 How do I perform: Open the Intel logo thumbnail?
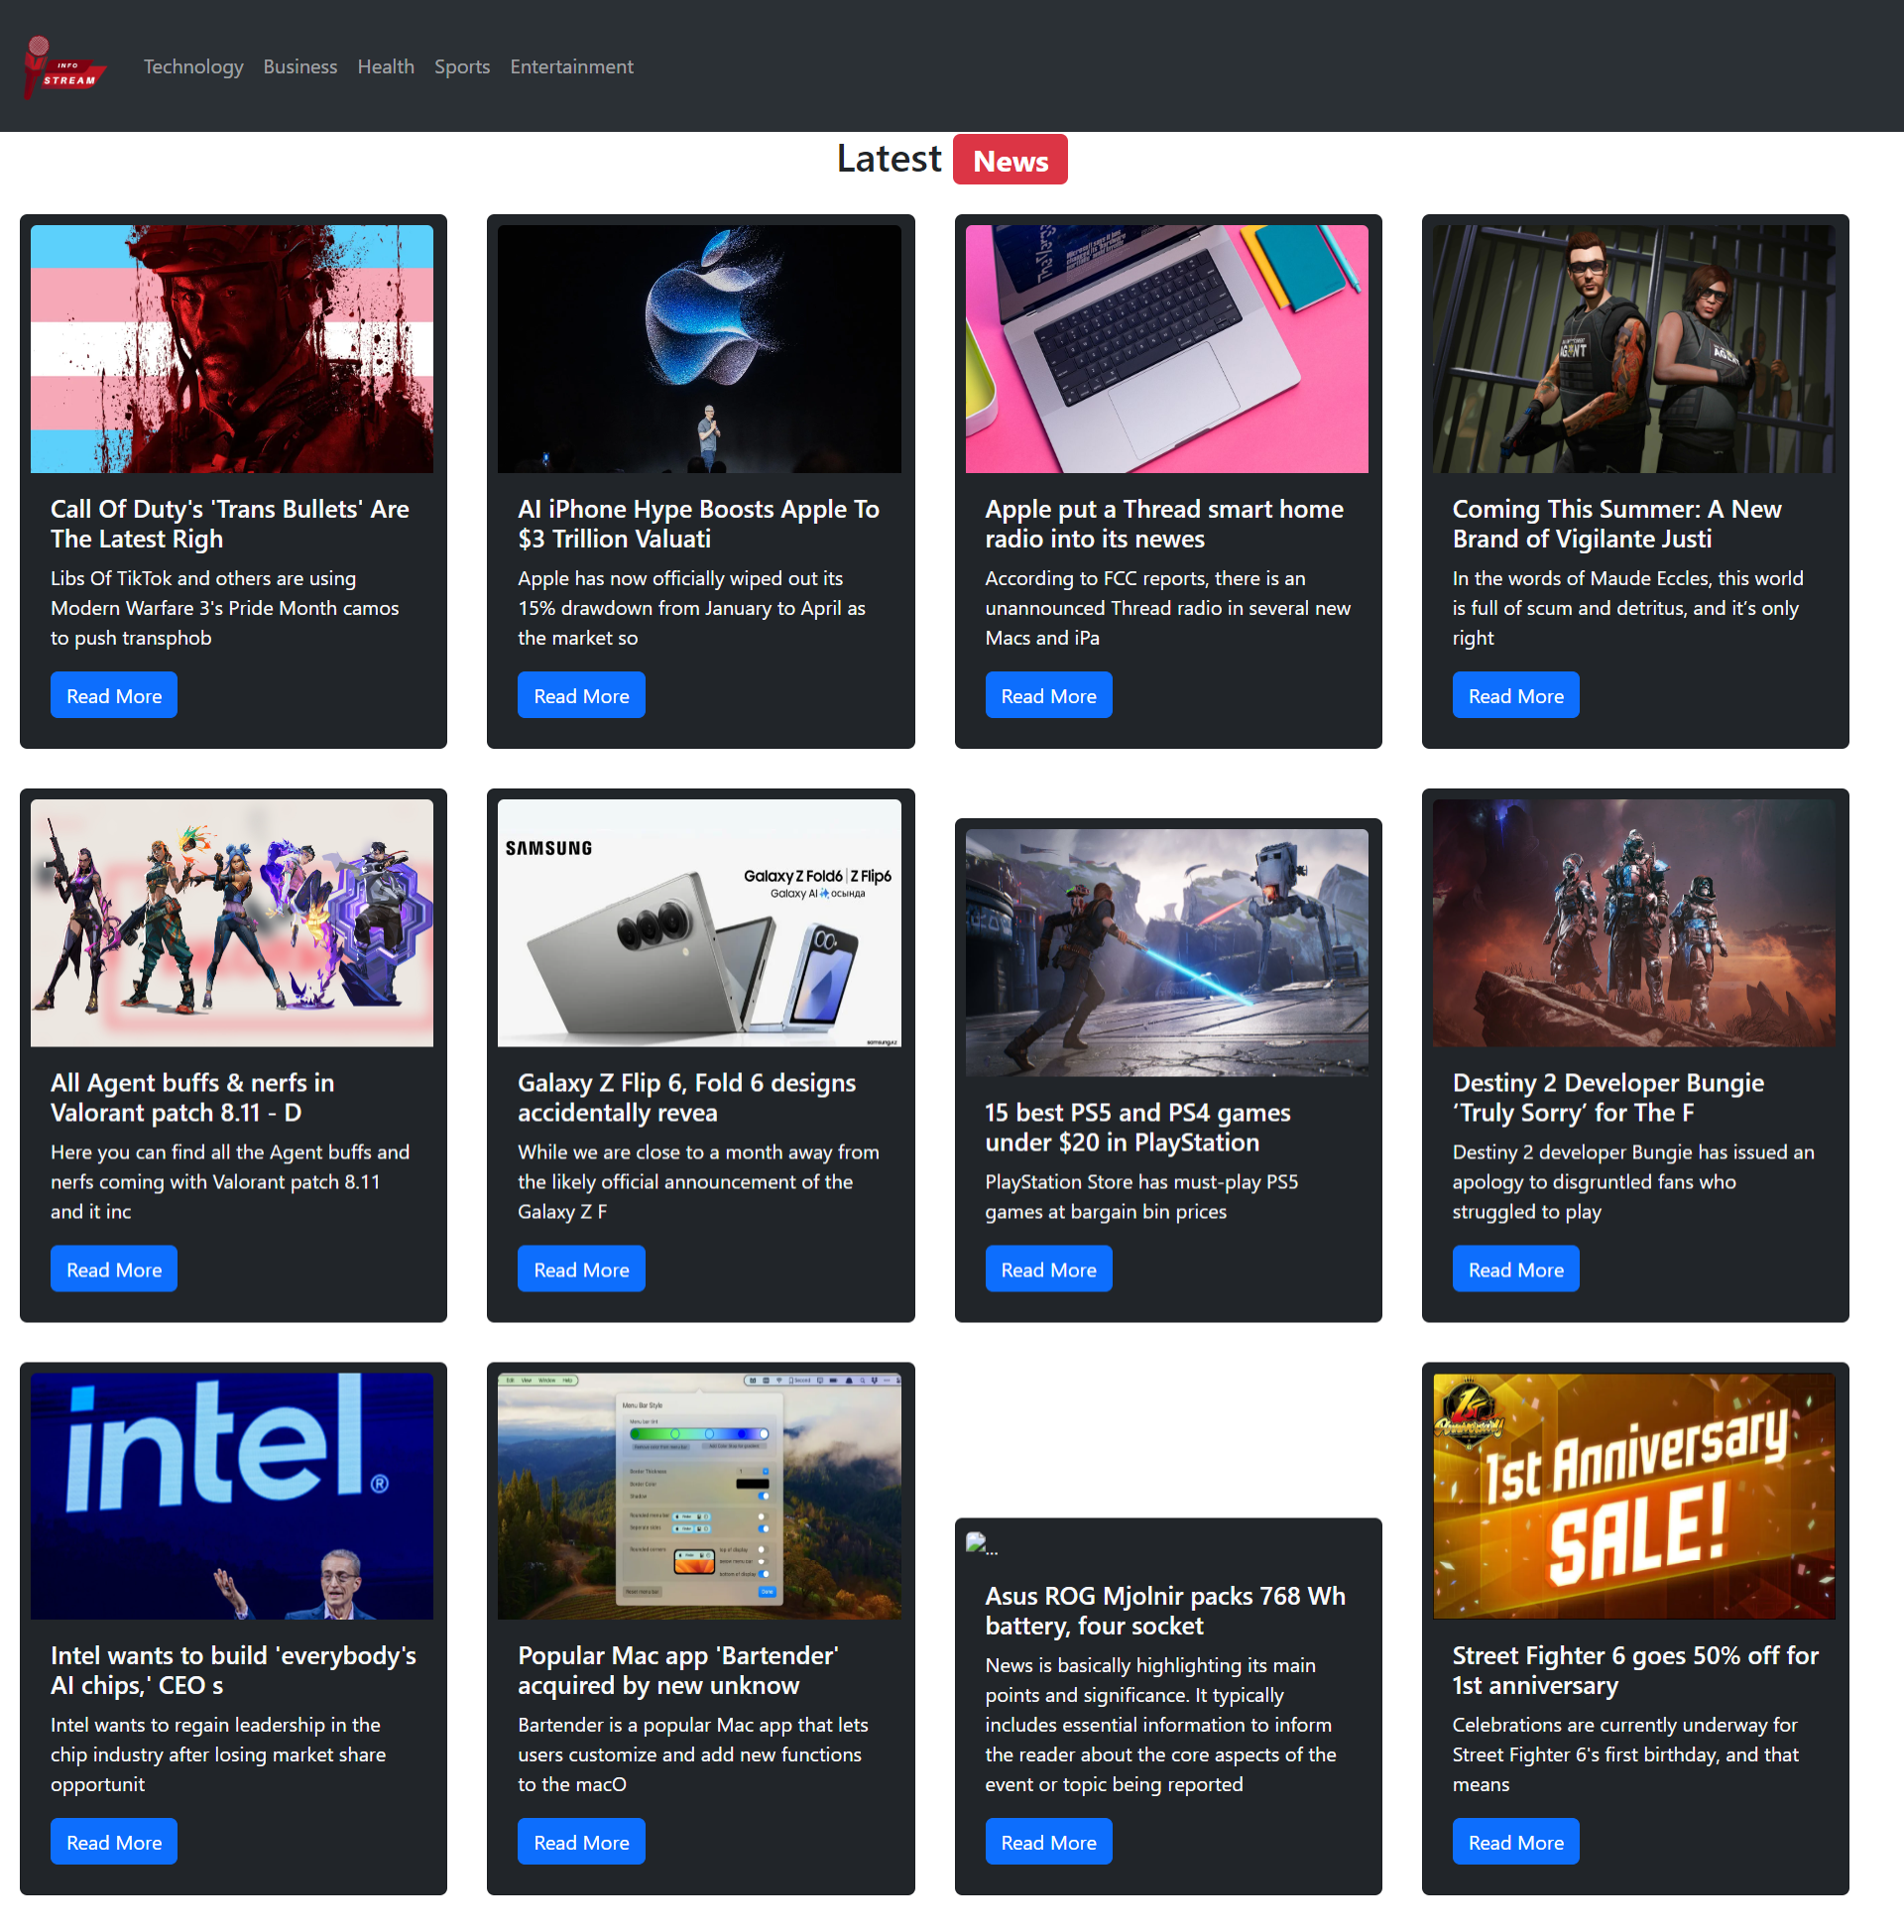pyautogui.click(x=232, y=1496)
